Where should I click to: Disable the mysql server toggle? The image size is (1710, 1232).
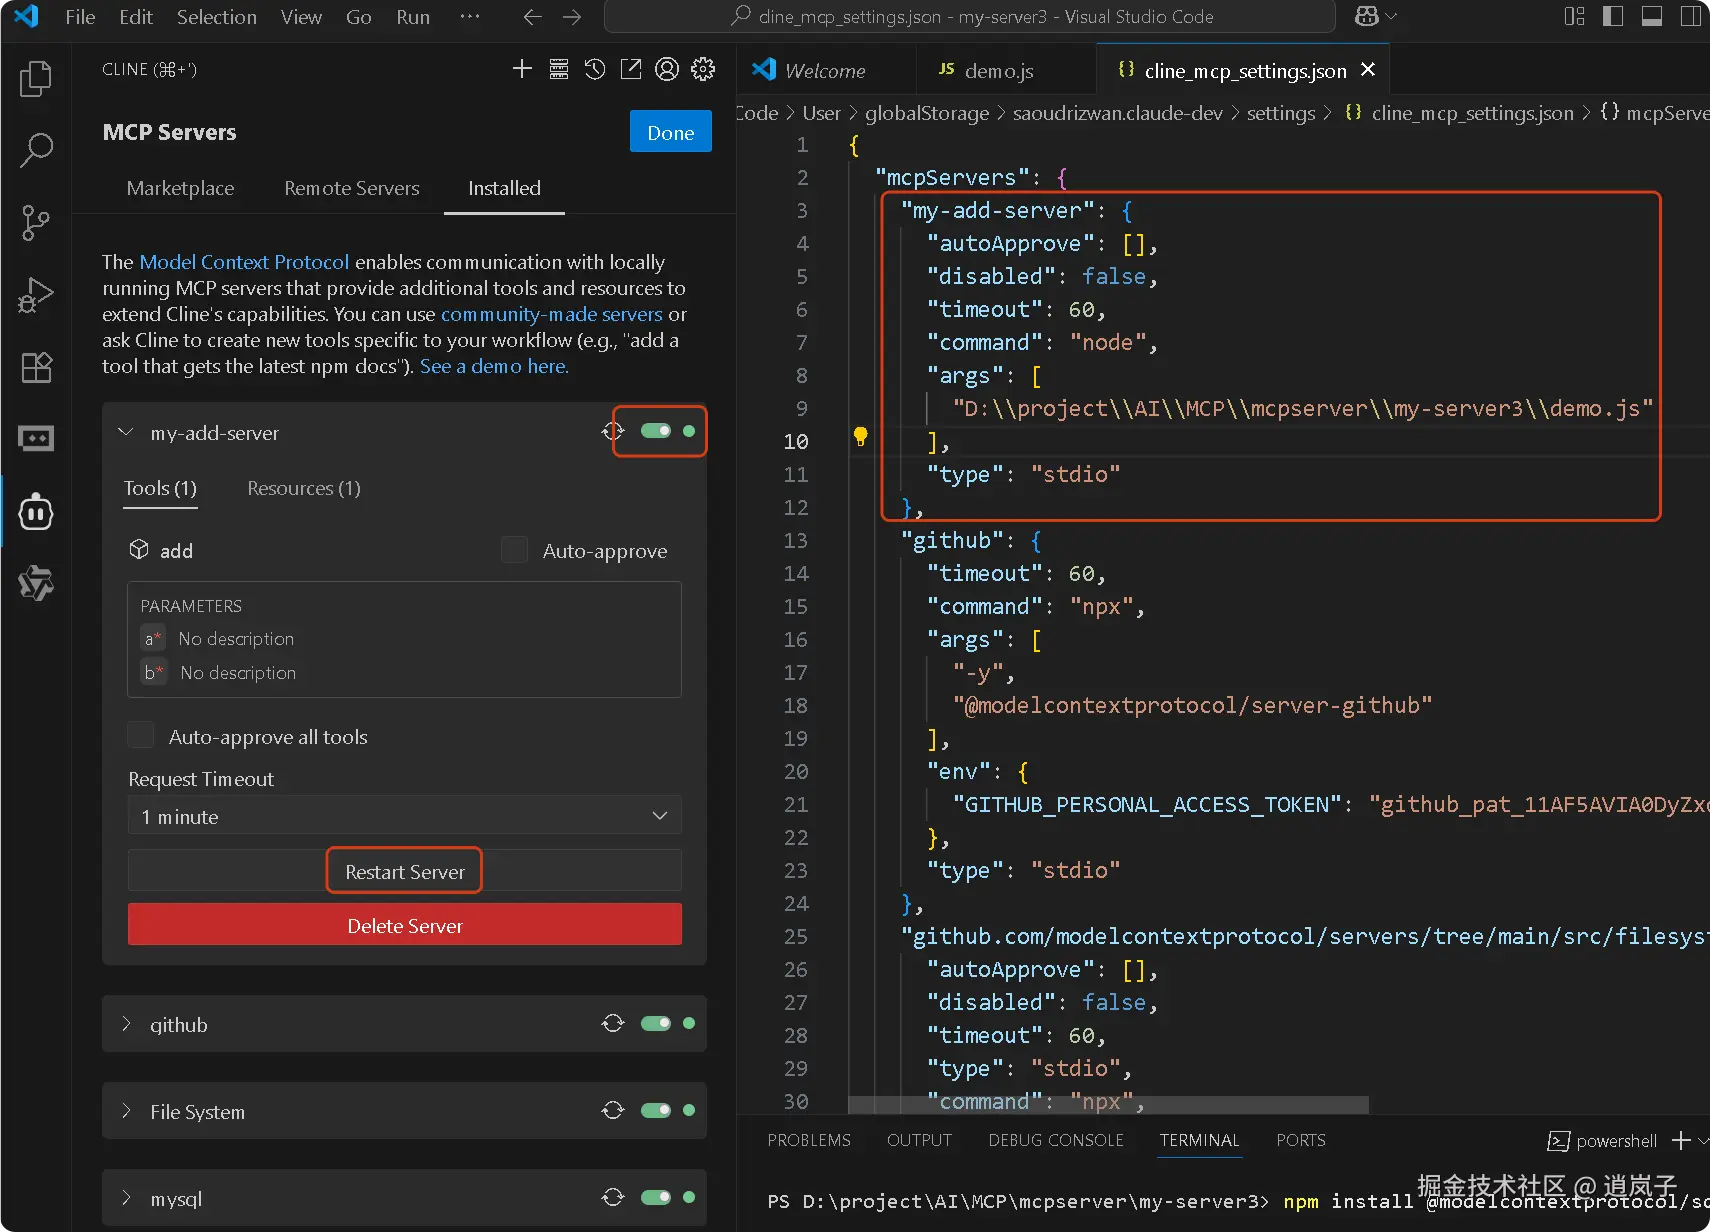pos(656,1197)
